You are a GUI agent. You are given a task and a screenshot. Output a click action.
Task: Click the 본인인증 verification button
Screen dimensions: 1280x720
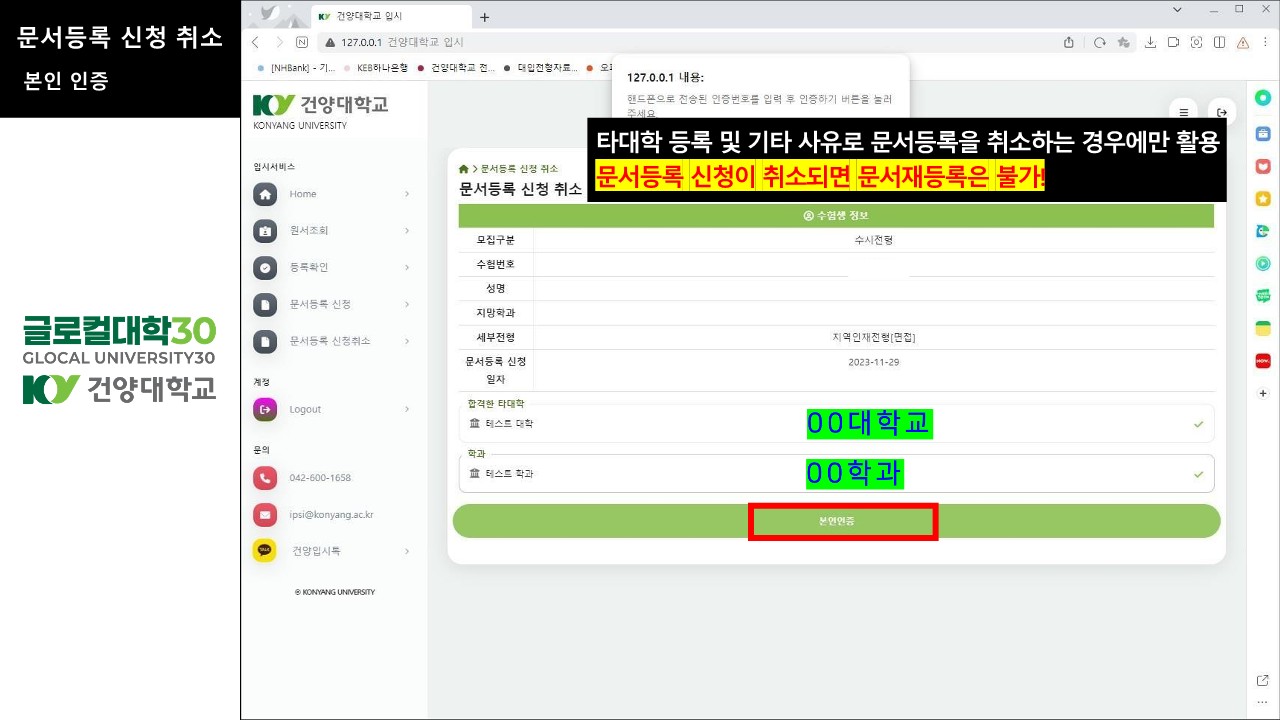click(x=836, y=521)
